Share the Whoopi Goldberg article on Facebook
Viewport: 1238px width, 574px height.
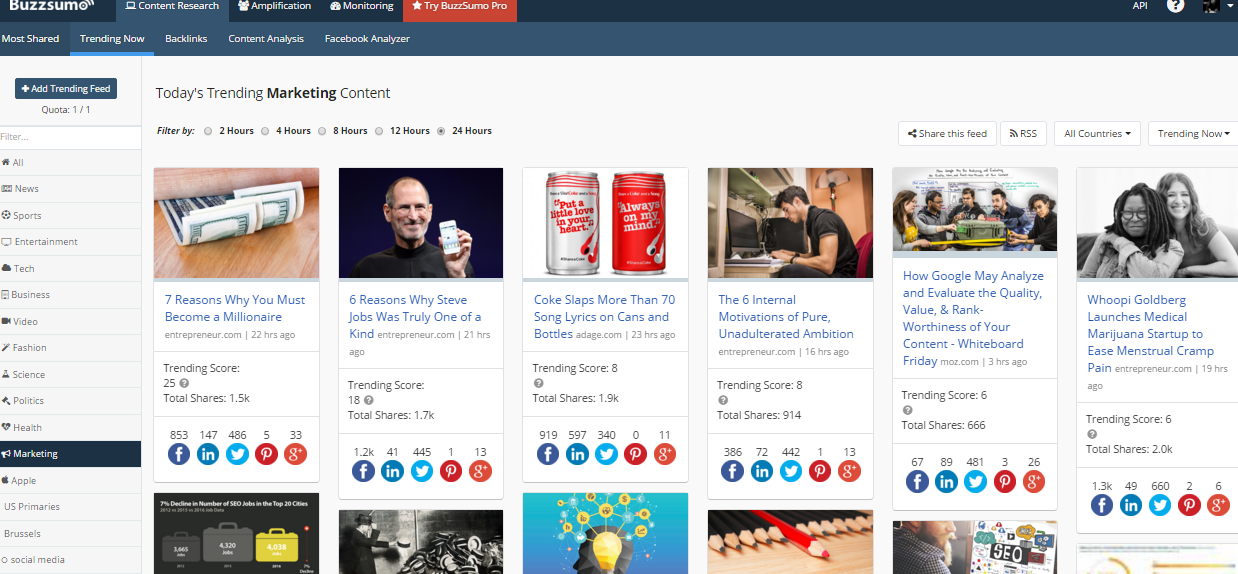tap(1102, 505)
